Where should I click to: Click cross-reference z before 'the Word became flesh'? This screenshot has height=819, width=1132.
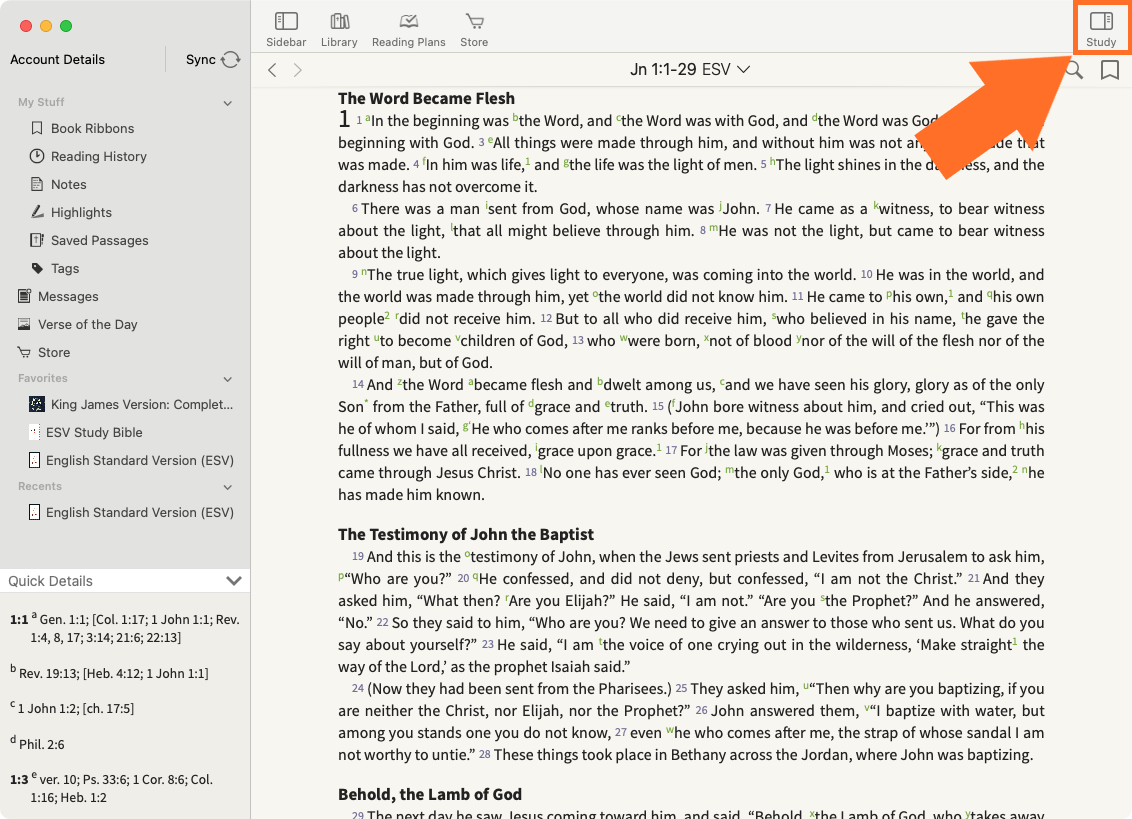pos(399,382)
